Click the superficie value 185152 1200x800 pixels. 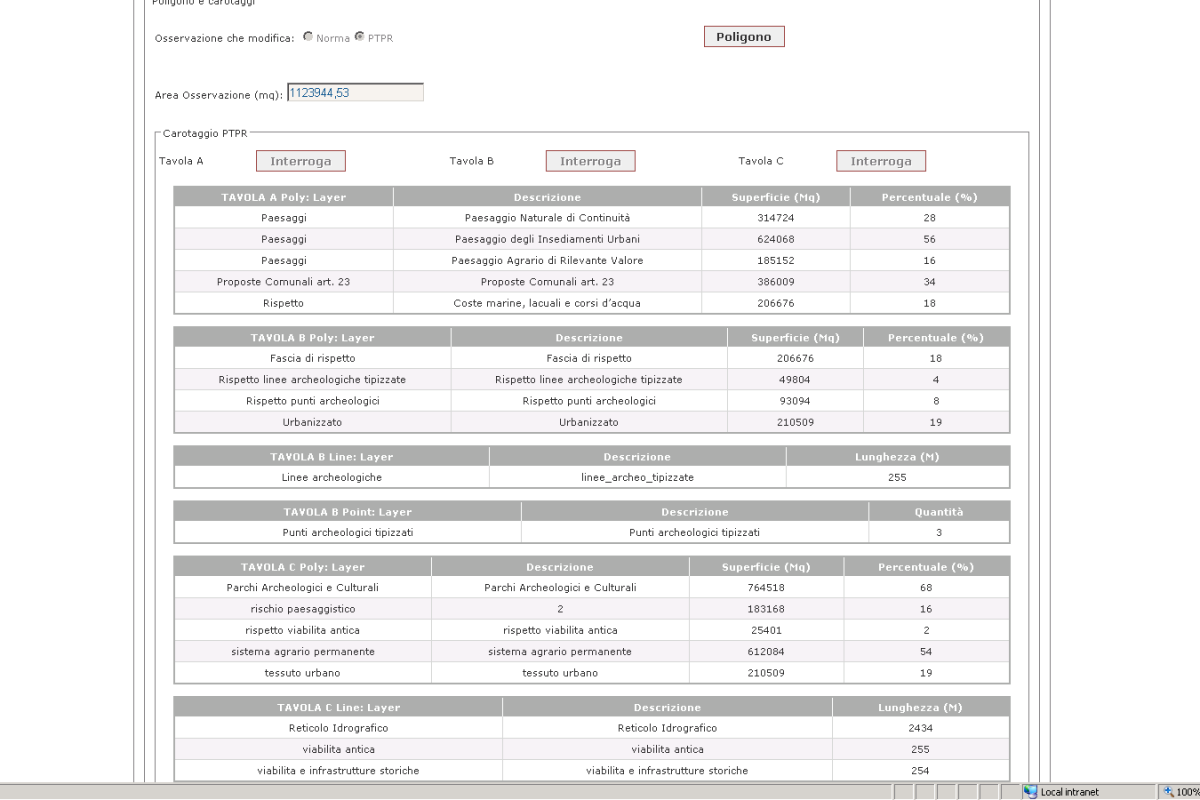click(x=776, y=260)
